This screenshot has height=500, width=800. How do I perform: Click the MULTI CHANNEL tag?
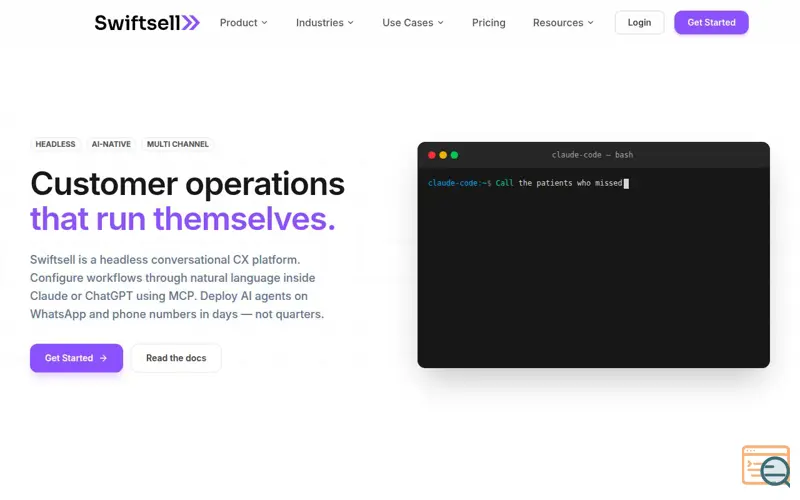(178, 144)
